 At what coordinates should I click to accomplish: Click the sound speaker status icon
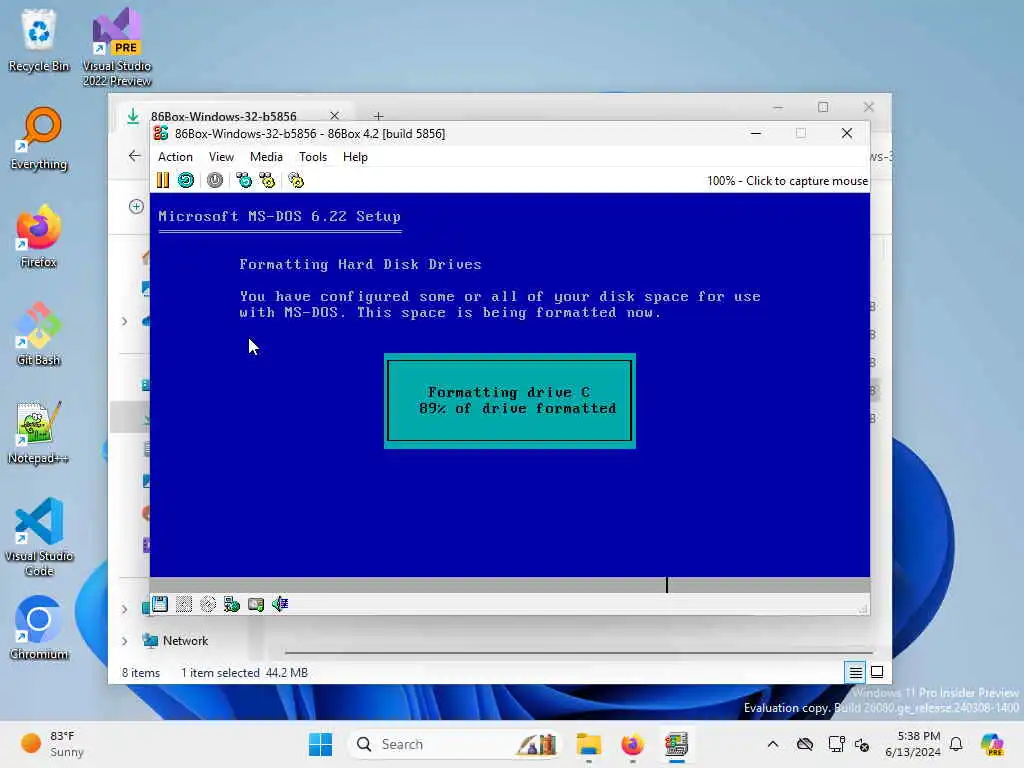(280, 604)
